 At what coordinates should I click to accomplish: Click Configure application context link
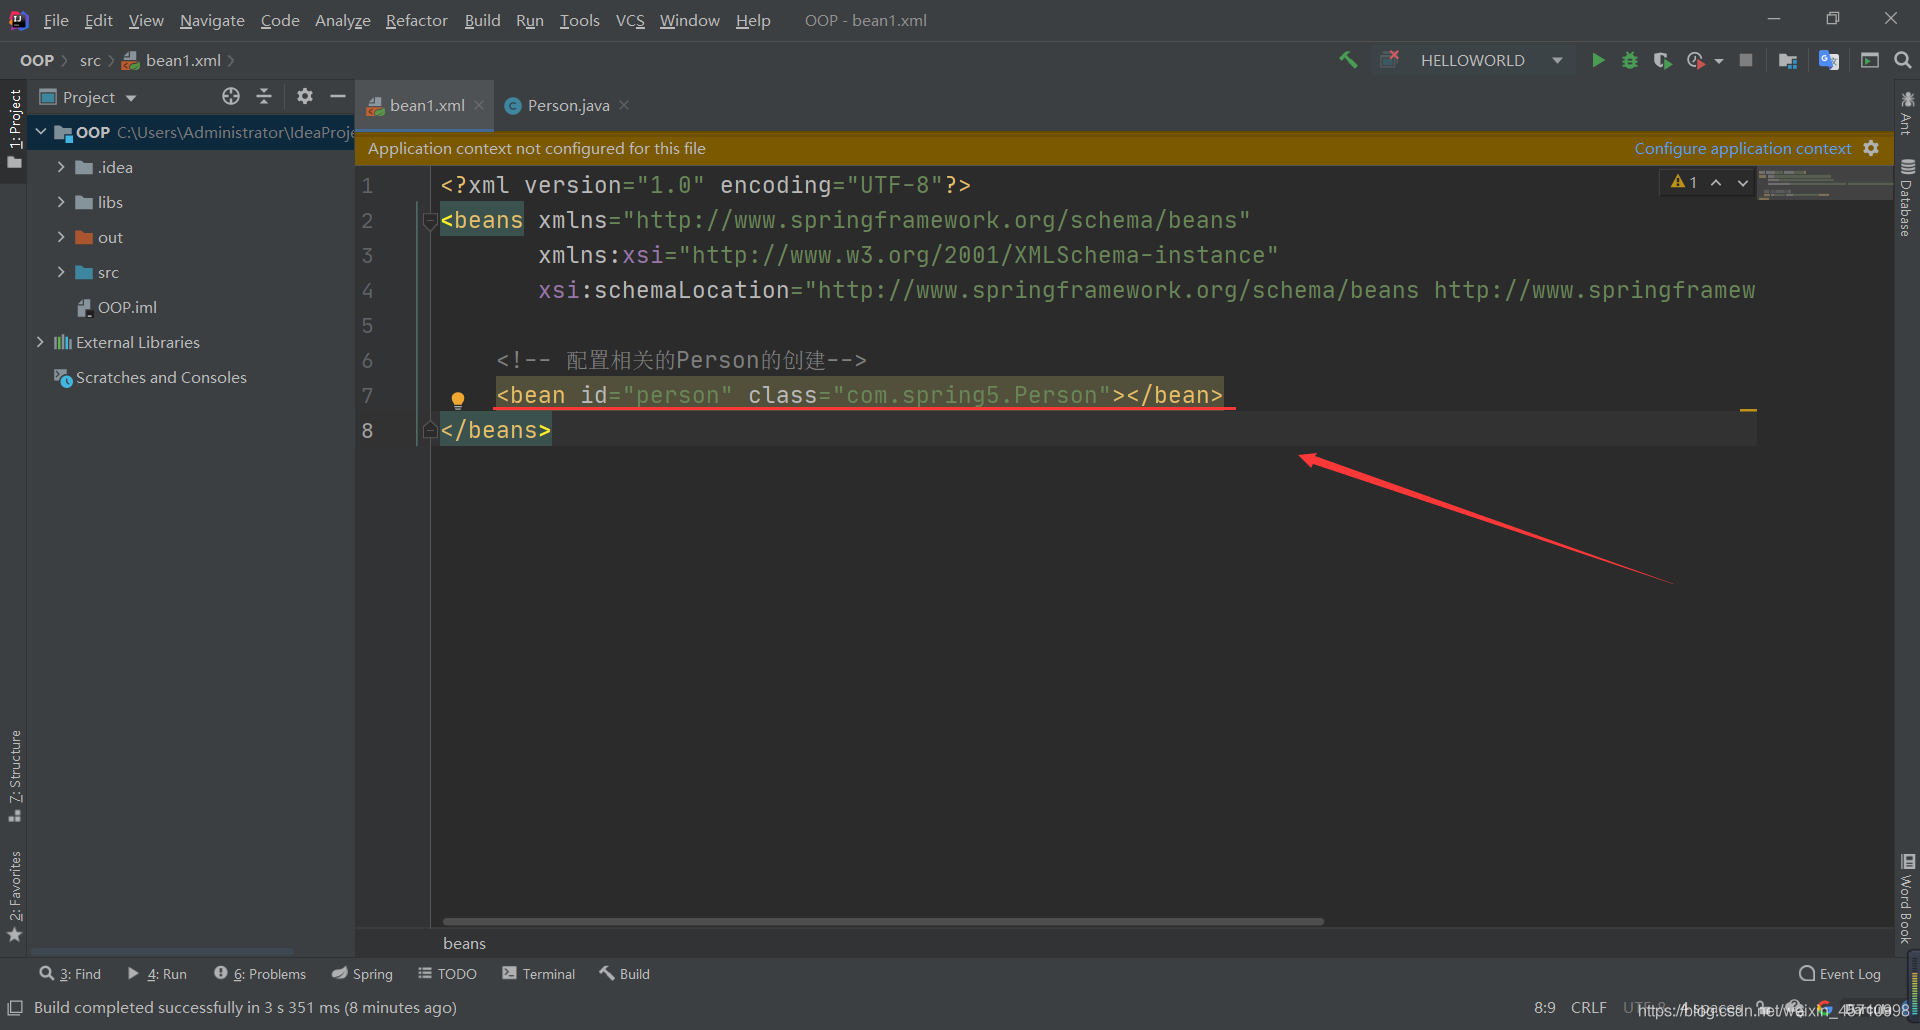pos(1742,148)
